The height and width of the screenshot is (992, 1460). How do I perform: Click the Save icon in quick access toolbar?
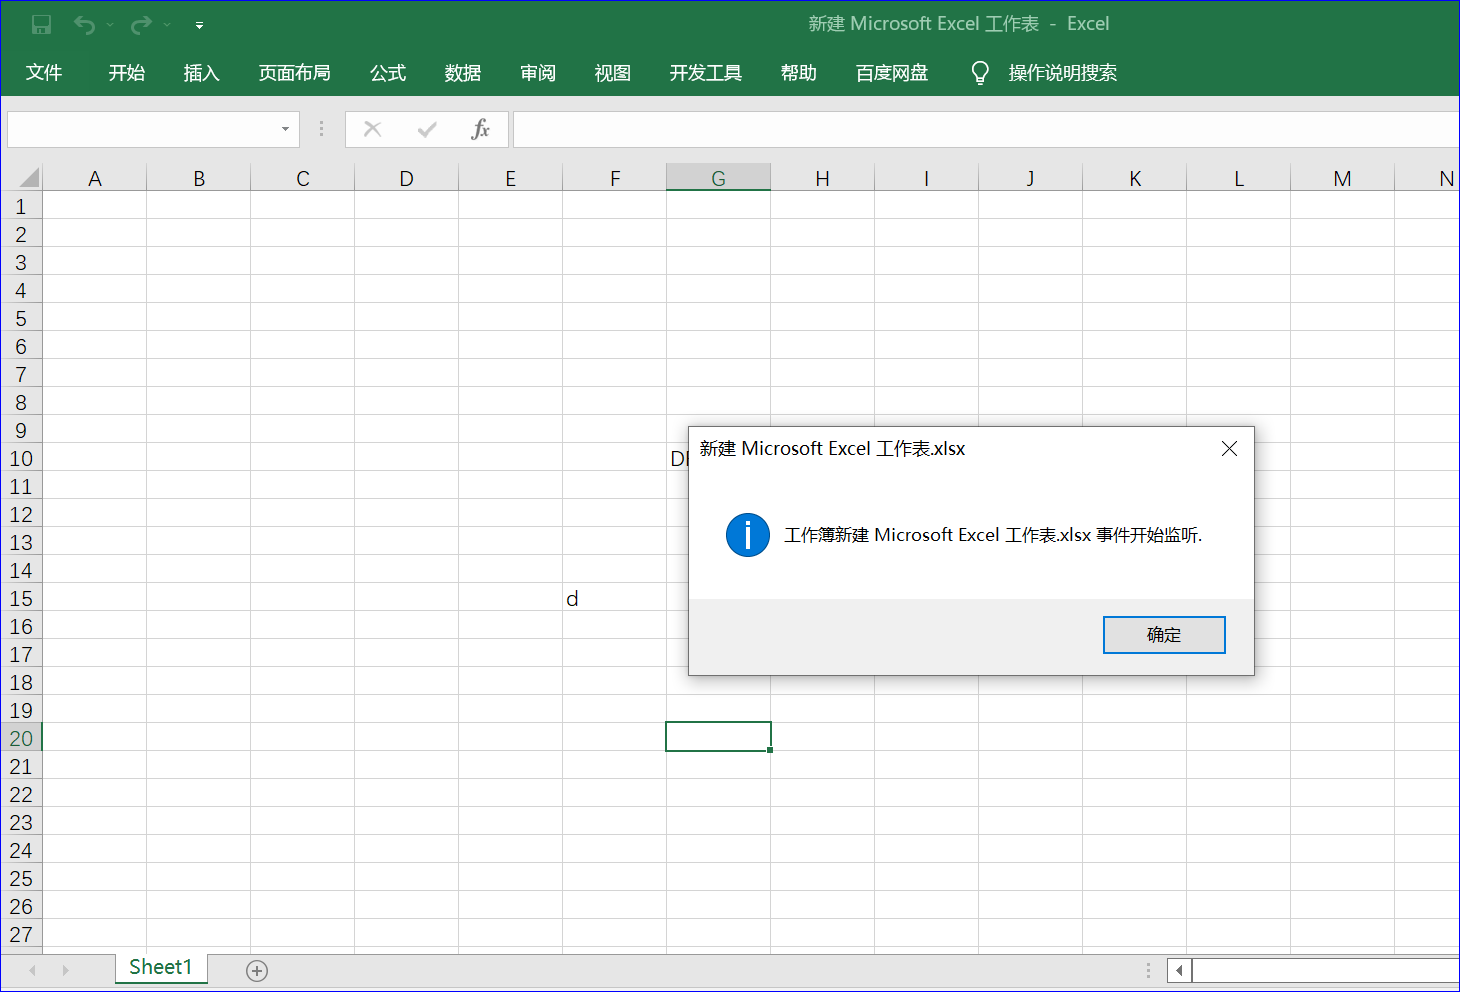pyautogui.click(x=41, y=25)
